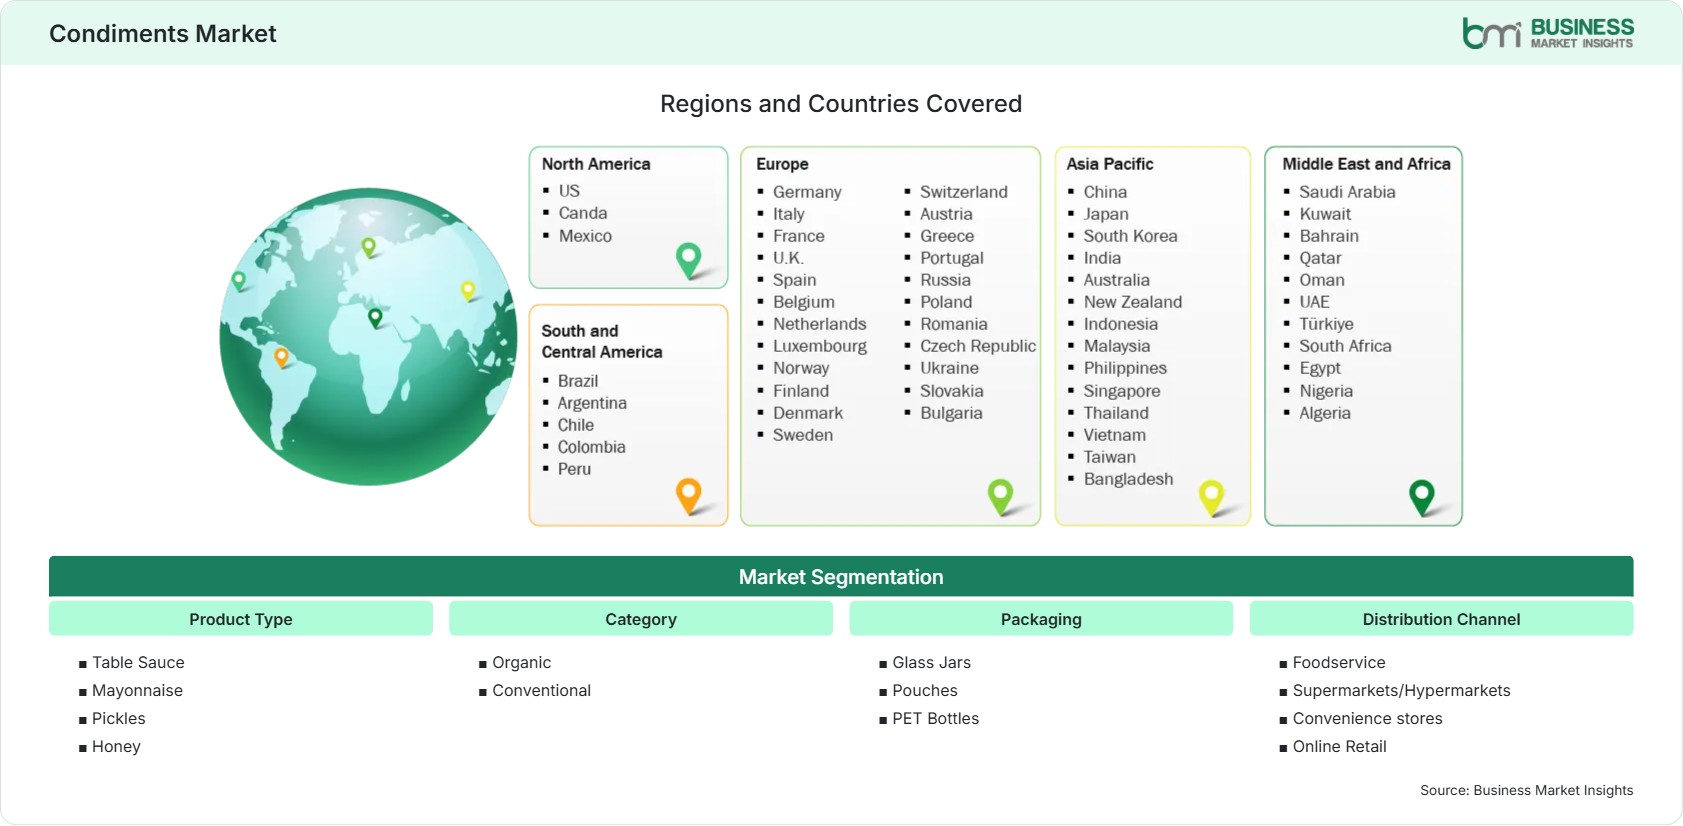Click the yellow pin in Asia Pacific box
Viewport: 1683px width, 826px height.
pos(1212,497)
